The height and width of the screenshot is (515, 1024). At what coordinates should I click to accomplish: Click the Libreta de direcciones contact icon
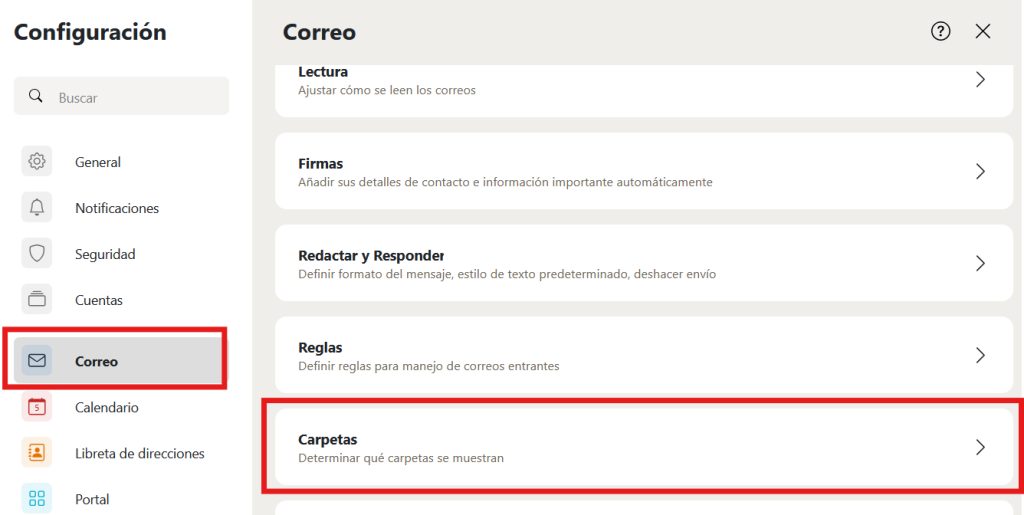coord(37,453)
